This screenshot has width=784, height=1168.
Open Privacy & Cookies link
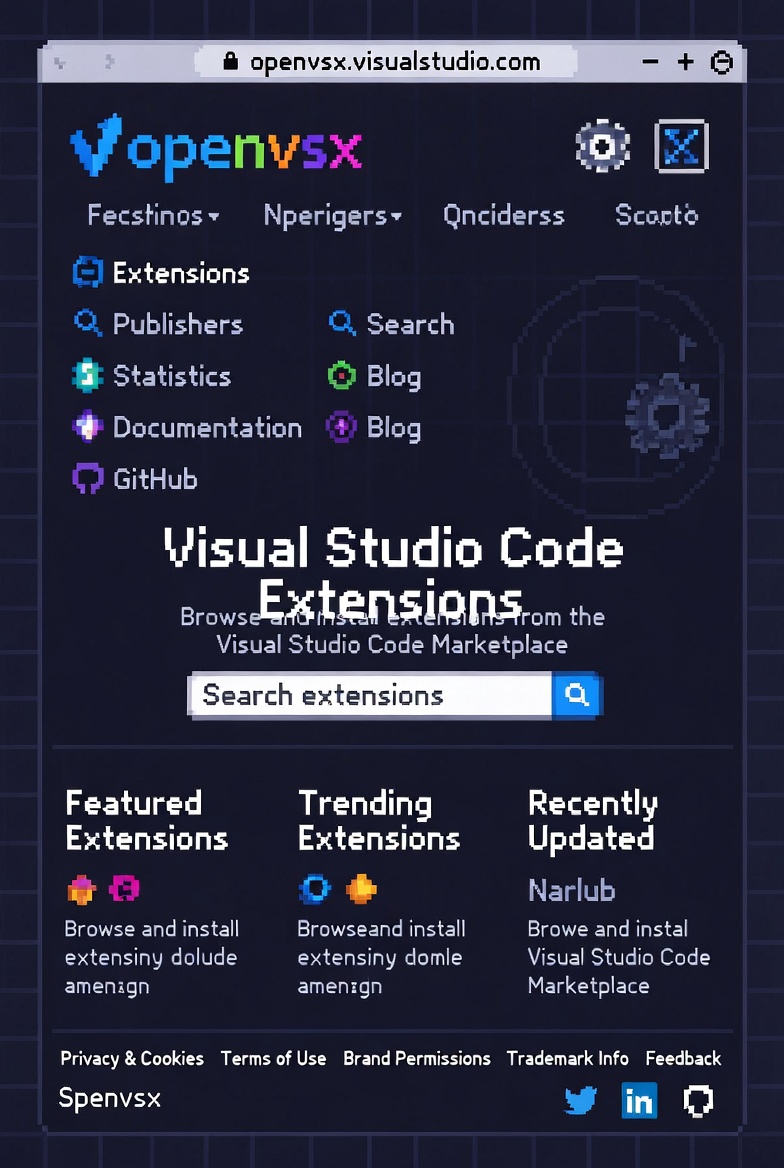(132, 1058)
